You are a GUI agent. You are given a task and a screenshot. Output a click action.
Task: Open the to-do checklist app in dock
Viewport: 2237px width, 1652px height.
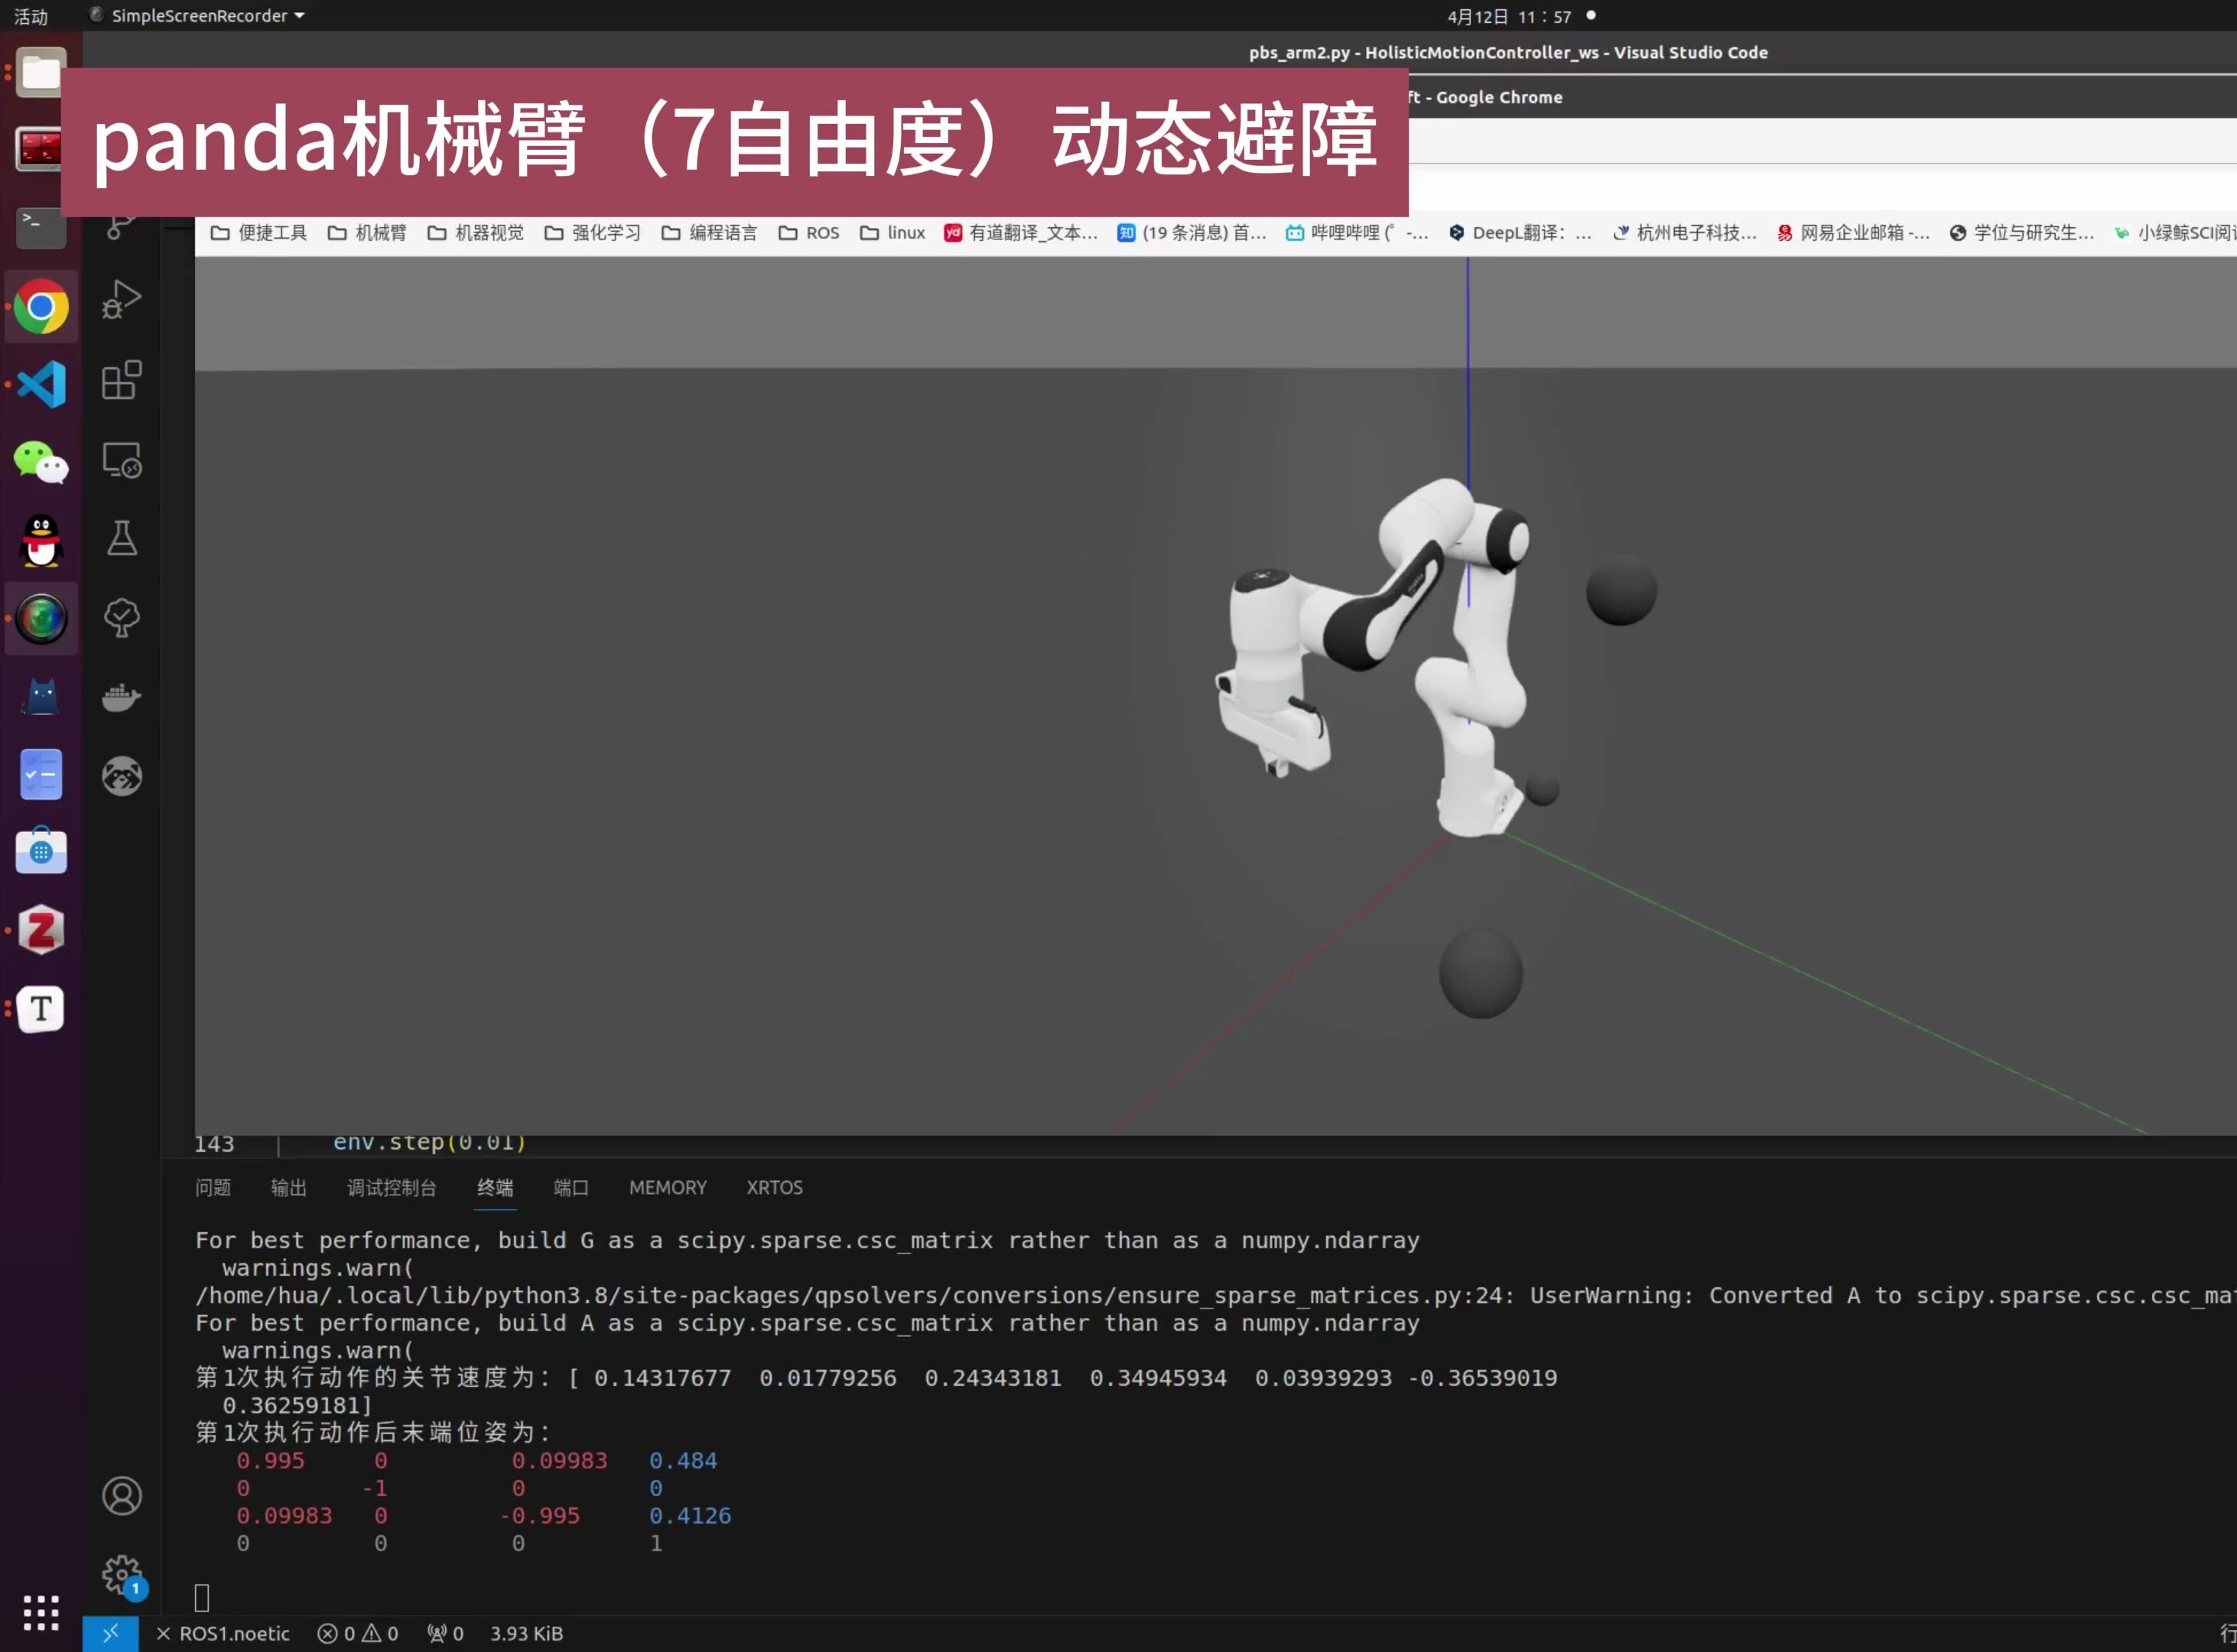pos(41,774)
